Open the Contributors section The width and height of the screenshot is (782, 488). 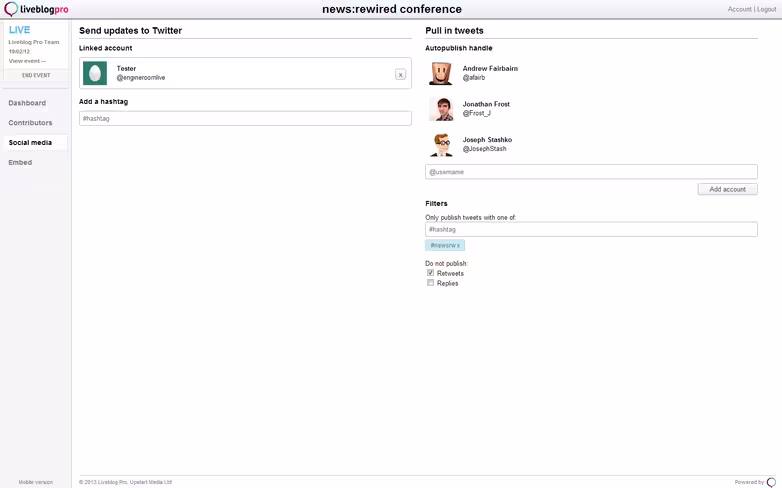(x=30, y=123)
